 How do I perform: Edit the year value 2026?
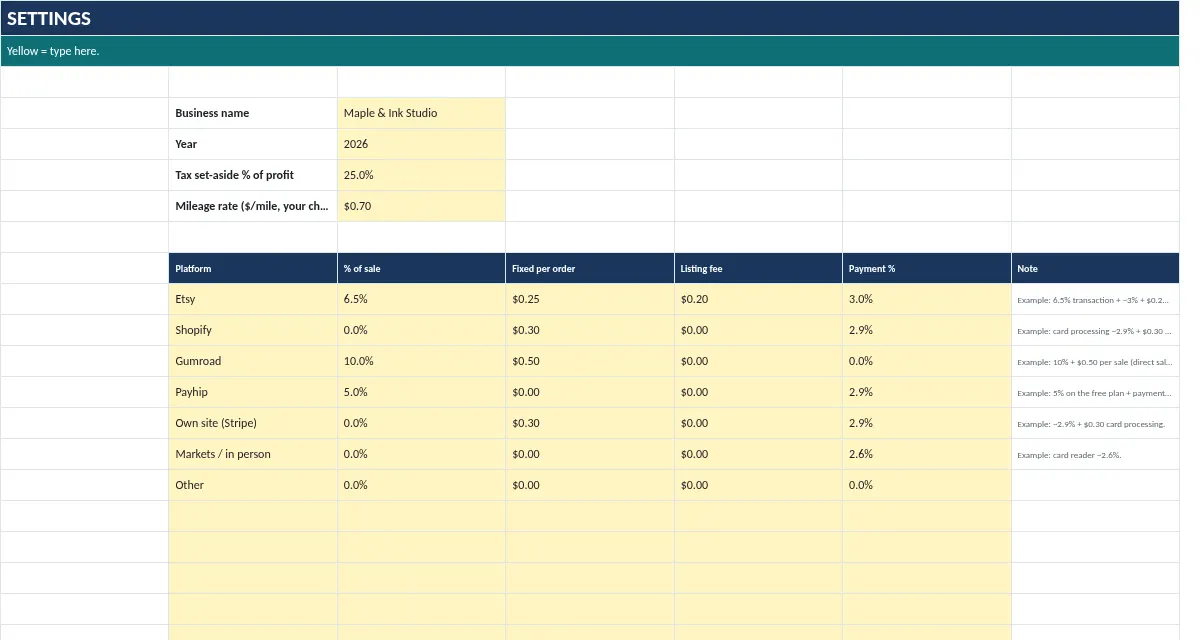(x=421, y=144)
